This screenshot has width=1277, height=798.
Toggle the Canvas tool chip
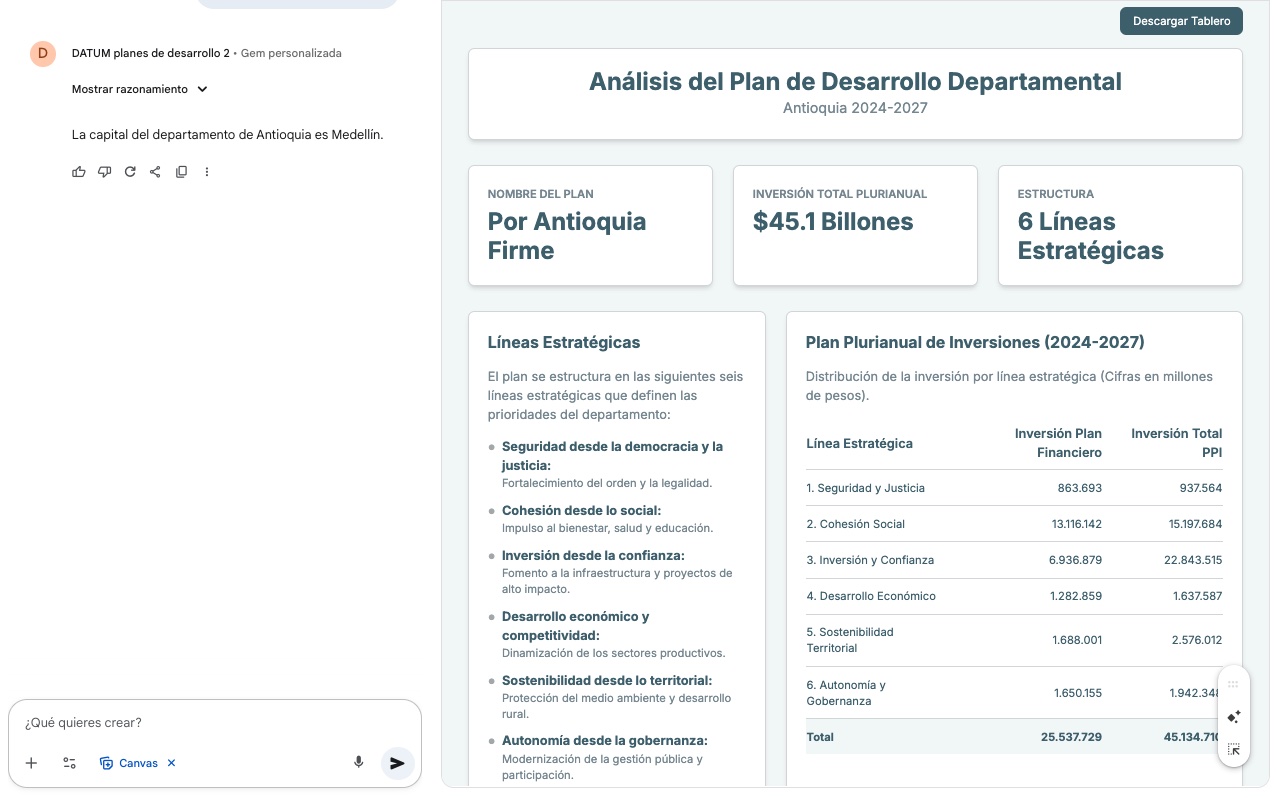click(129, 763)
